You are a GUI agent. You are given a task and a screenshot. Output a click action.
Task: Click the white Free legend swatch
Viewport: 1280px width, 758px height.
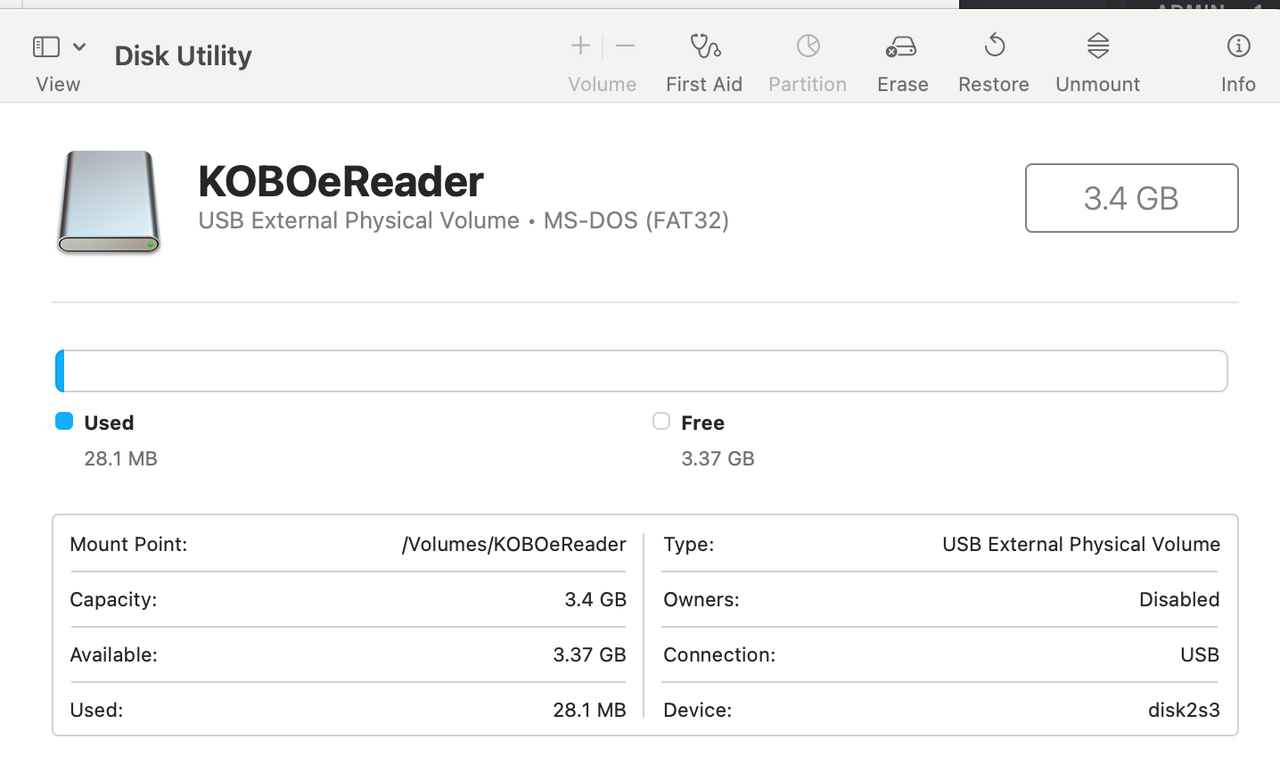(661, 421)
